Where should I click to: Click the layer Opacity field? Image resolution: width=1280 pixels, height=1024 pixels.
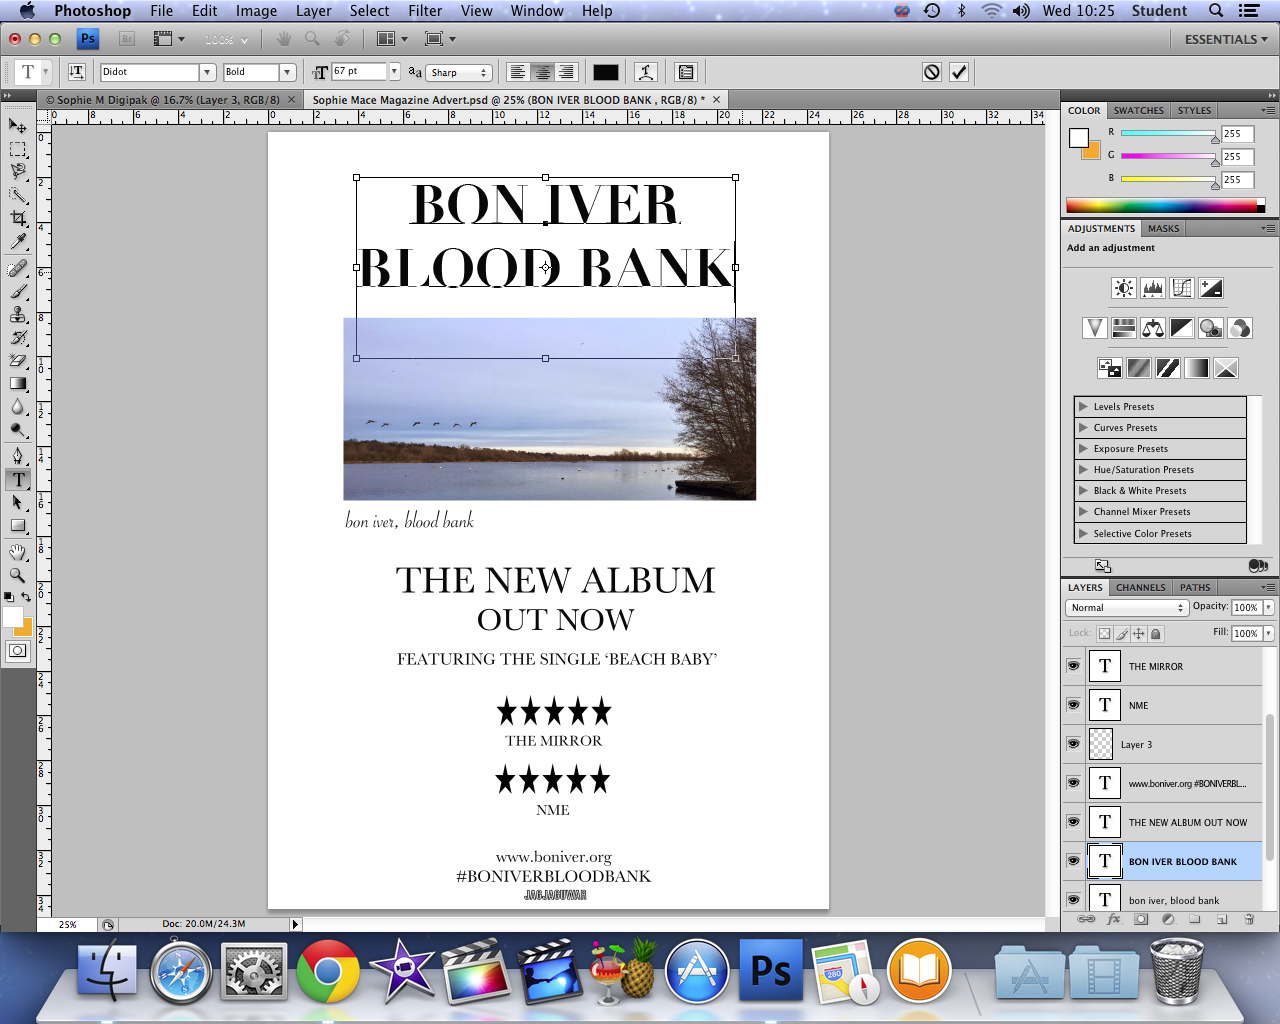tap(1246, 608)
